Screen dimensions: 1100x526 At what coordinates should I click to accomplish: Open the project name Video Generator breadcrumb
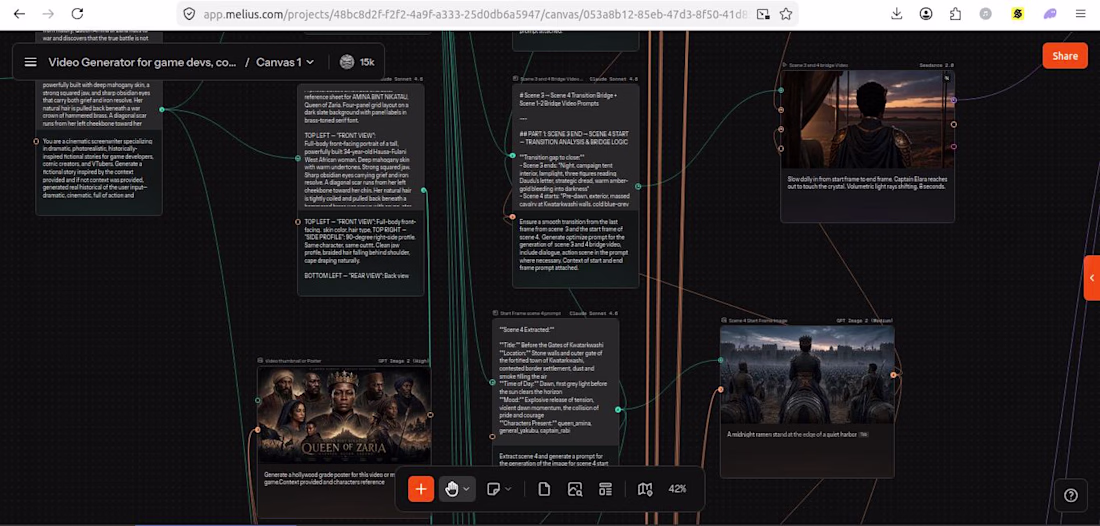(x=142, y=62)
